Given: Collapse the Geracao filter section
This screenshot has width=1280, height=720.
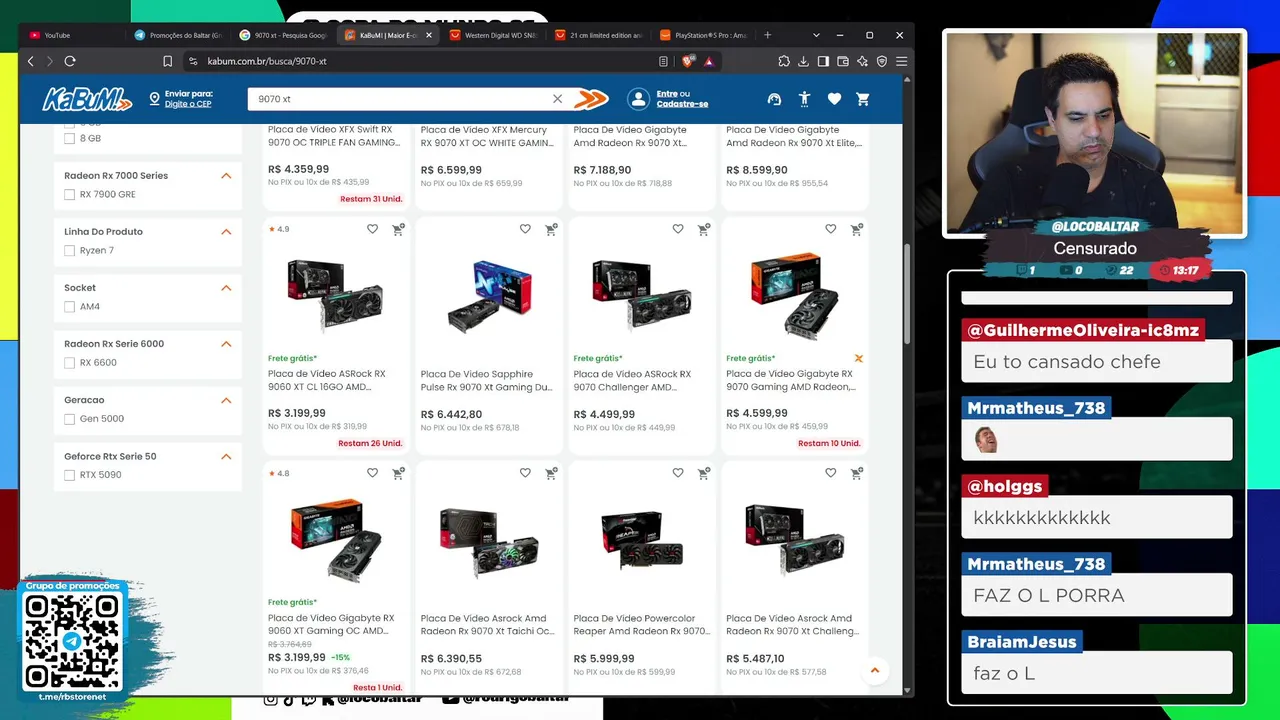Looking at the screenshot, I should [x=226, y=400].
